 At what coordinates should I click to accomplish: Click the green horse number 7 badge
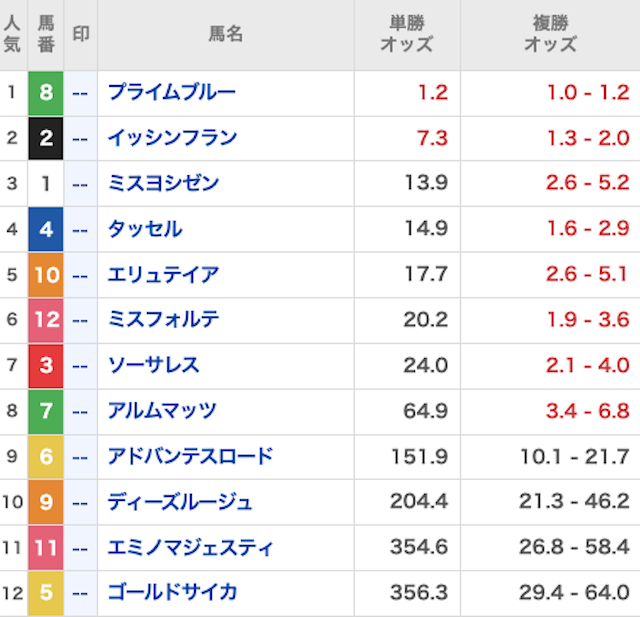pyautogui.click(x=46, y=411)
